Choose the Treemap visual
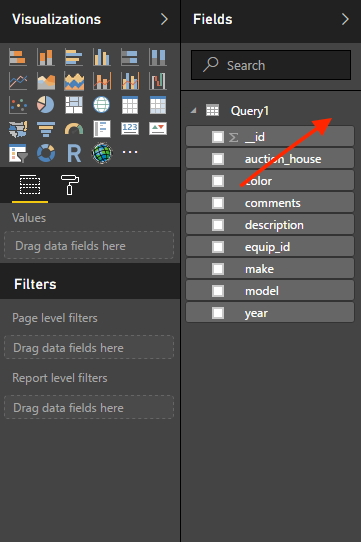This screenshot has width=361, height=542. click(74, 105)
